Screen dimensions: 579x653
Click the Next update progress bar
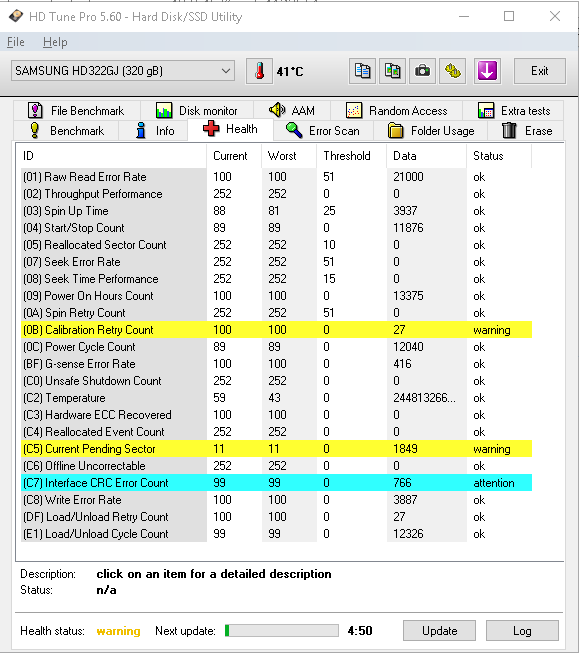pyautogui.click(x=282, y=631)
